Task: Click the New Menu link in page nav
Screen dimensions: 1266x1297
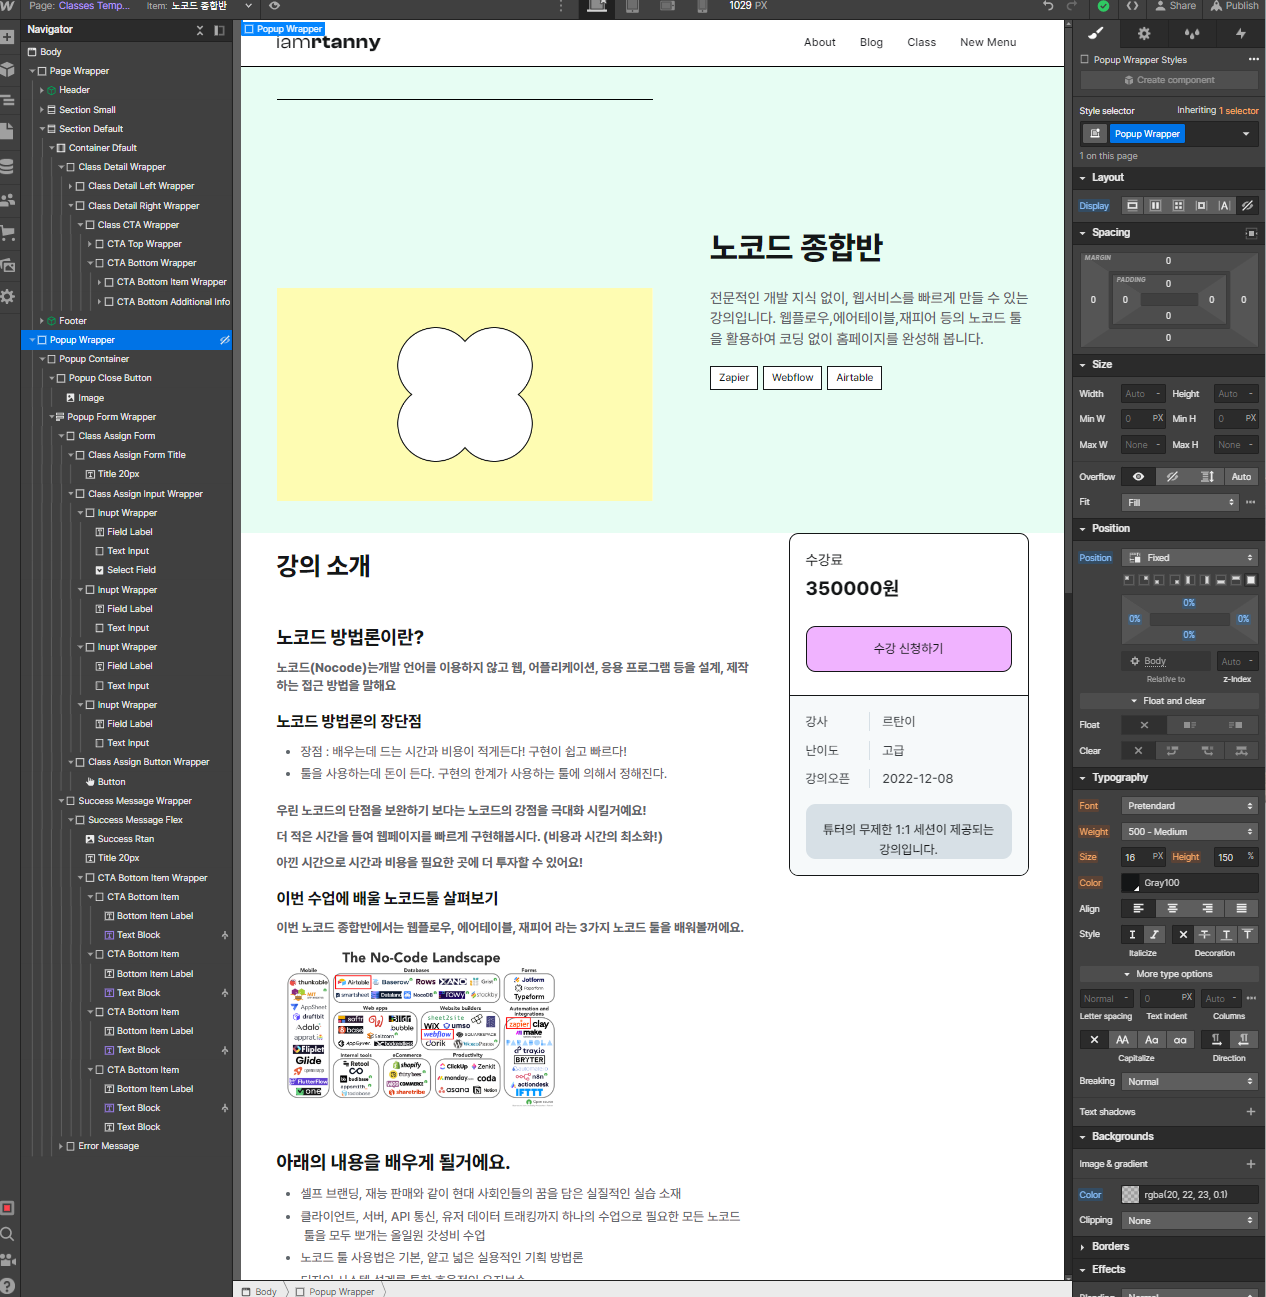Action: point(988,42)
